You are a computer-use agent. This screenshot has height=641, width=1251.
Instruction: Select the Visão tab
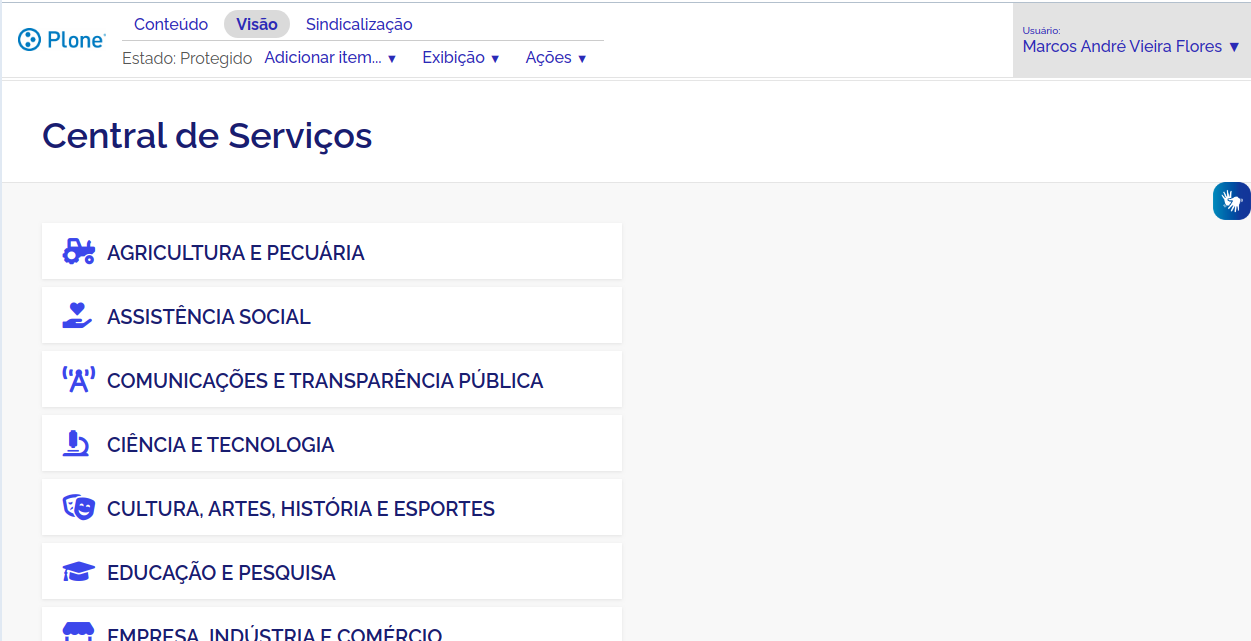click(257, 24)
